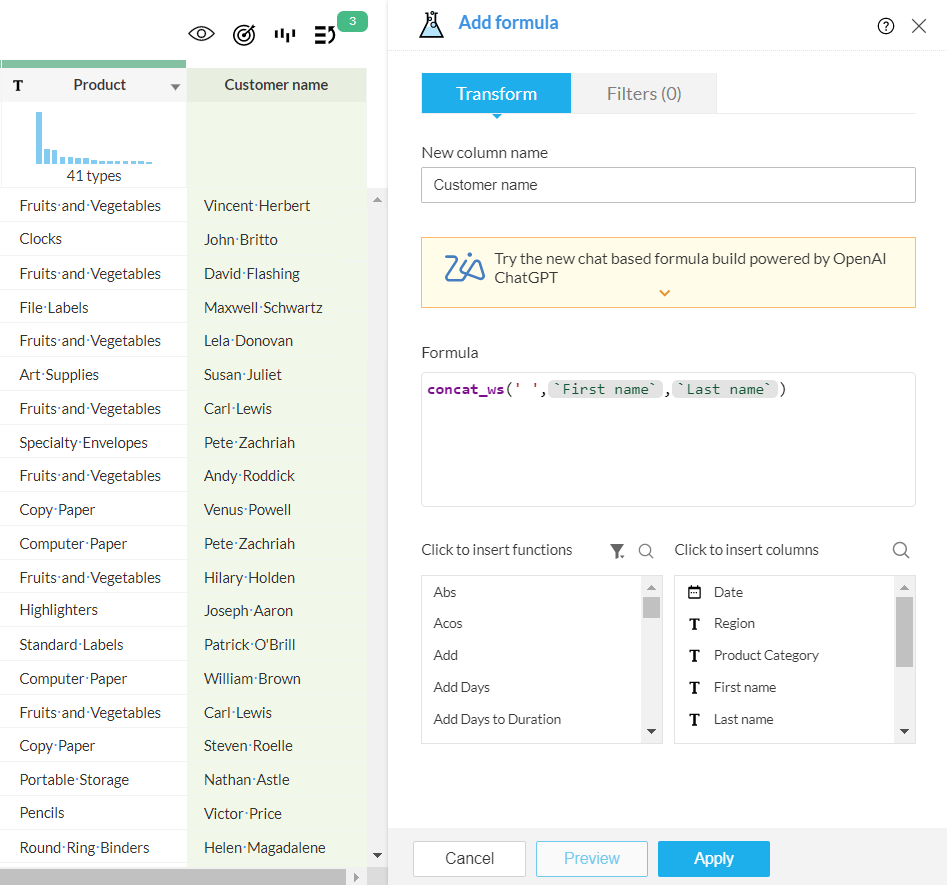947x885 pixels.
Task: Open the ruleset history icon
Action: tap(325, 35)
